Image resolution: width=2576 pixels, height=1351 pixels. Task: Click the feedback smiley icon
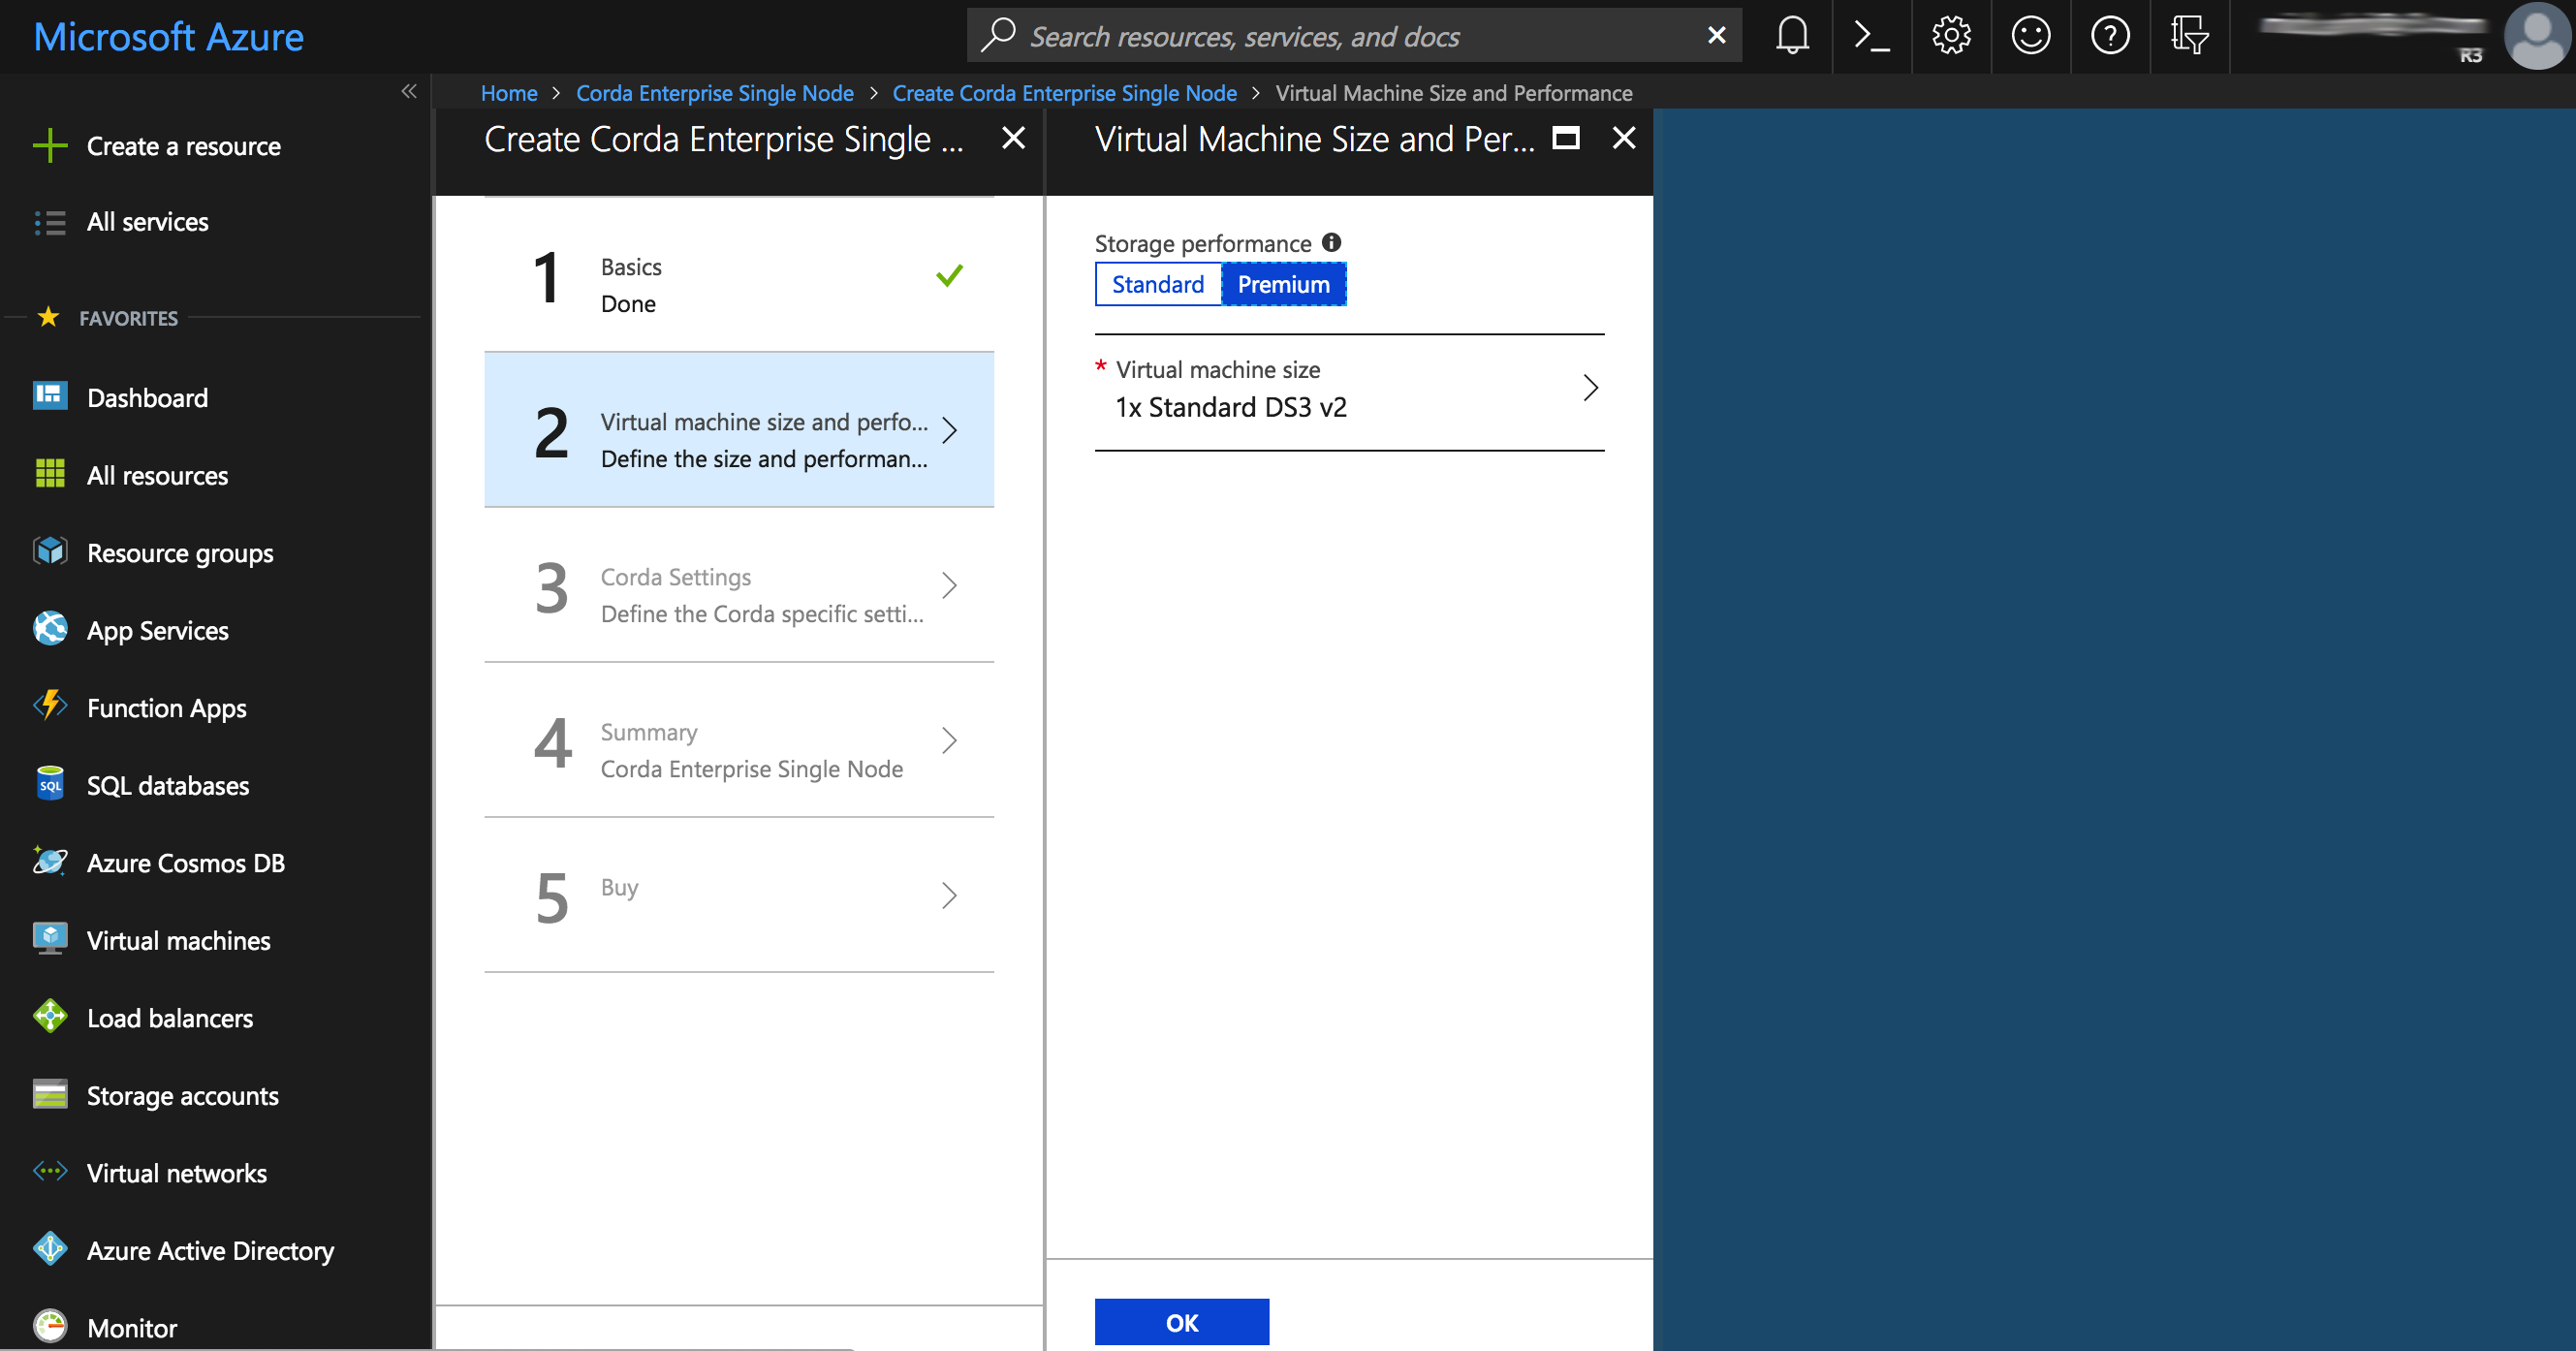click(2030, 36)
